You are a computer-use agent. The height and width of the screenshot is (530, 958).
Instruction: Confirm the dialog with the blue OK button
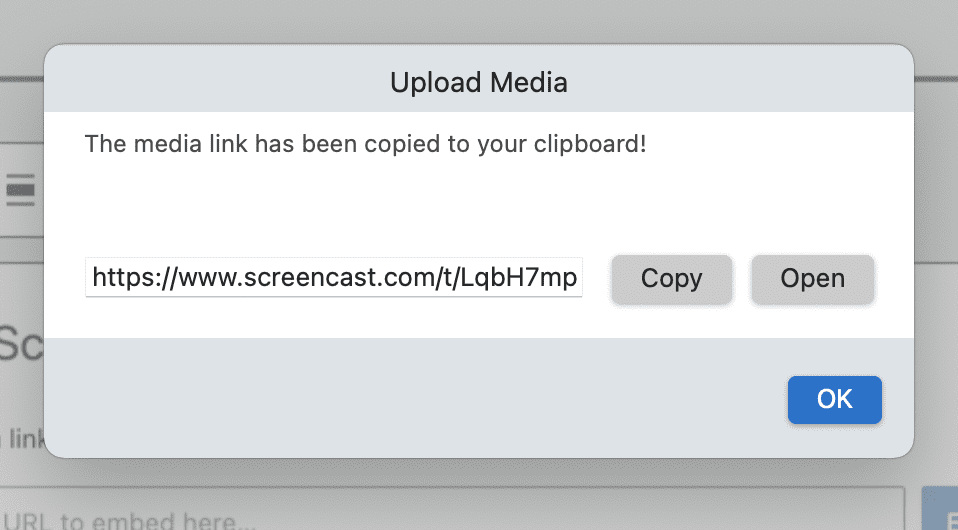tap(834, 399)
